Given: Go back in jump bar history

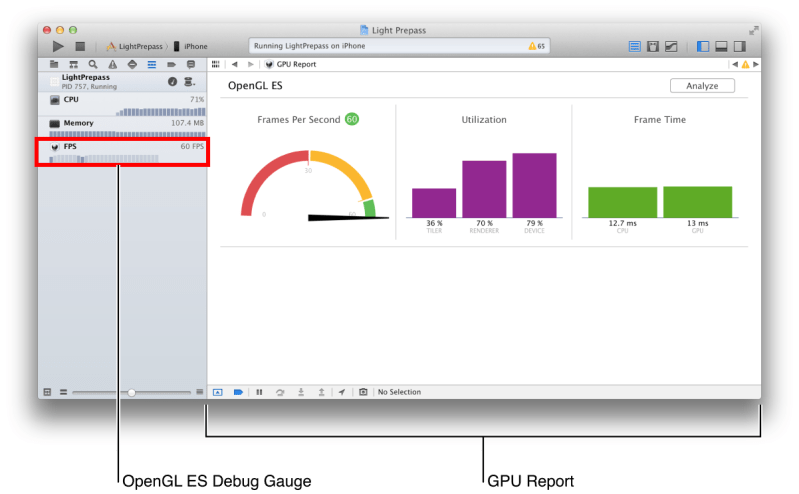Looking at the screenshot, I should (234, 64).
